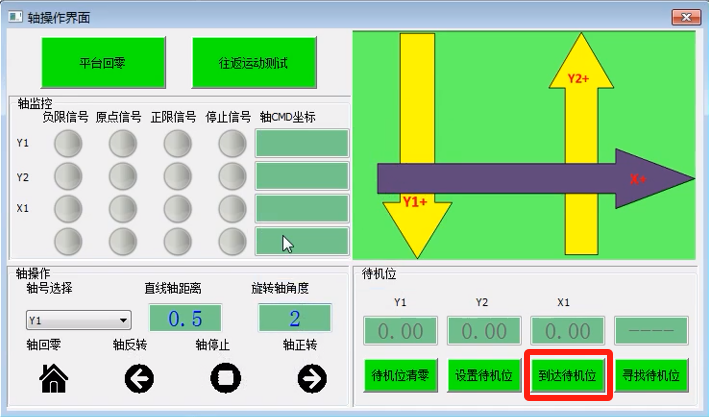This screenshot has height=417, width=709.
Task: Click the axis stop icon
Action: pyautogui.click(x=226, y=378)
